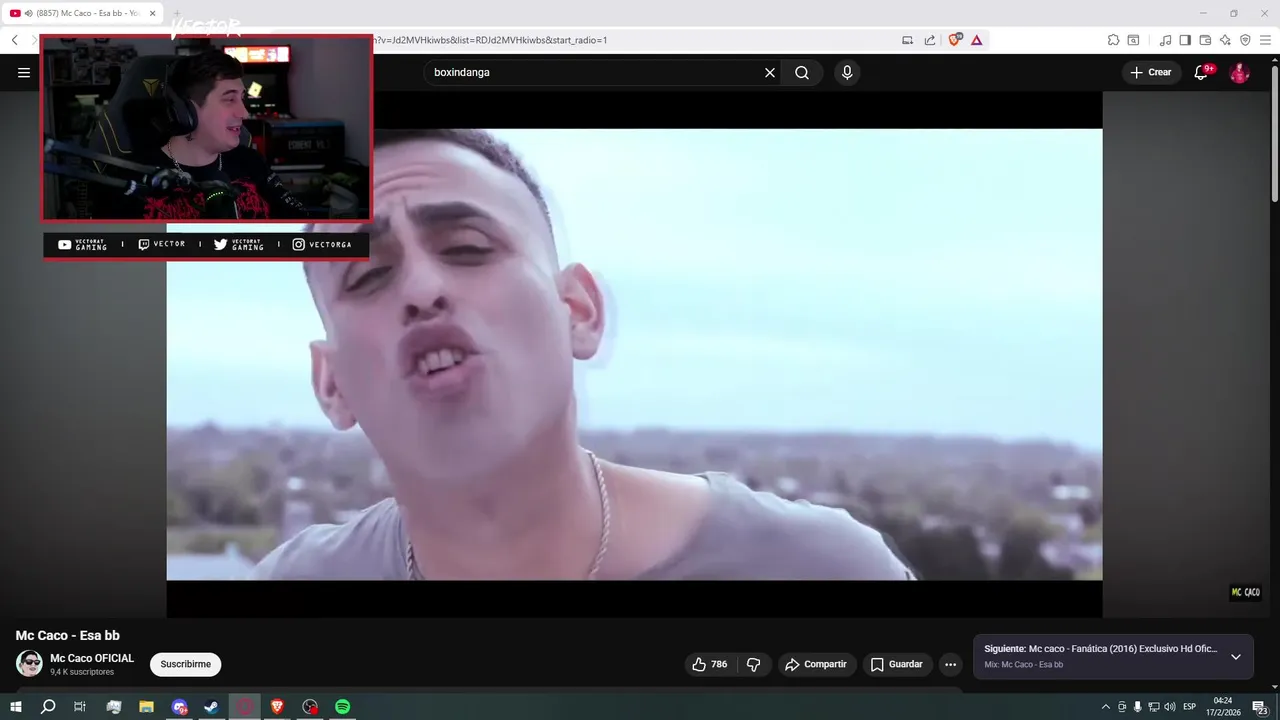
Task: Open the Mc Caco channel avatar
Action: [x=29, y=664]
